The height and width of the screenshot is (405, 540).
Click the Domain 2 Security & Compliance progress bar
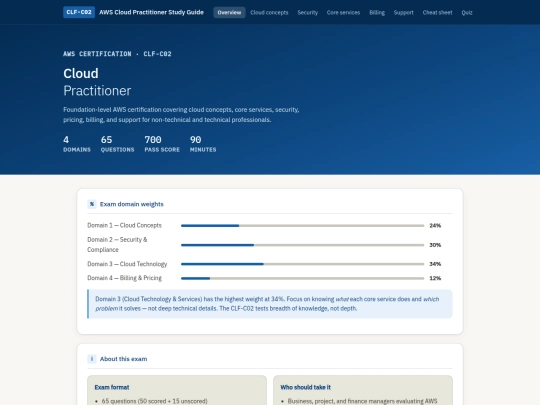(x=302, y=245)
